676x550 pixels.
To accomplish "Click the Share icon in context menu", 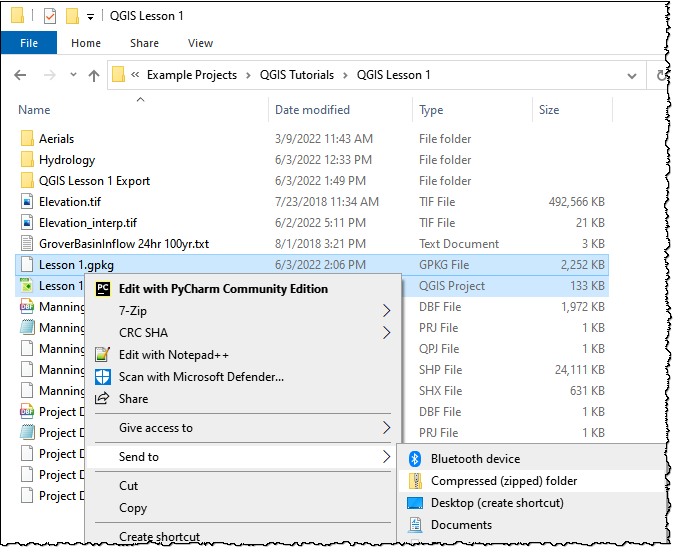I will (101, 399).
